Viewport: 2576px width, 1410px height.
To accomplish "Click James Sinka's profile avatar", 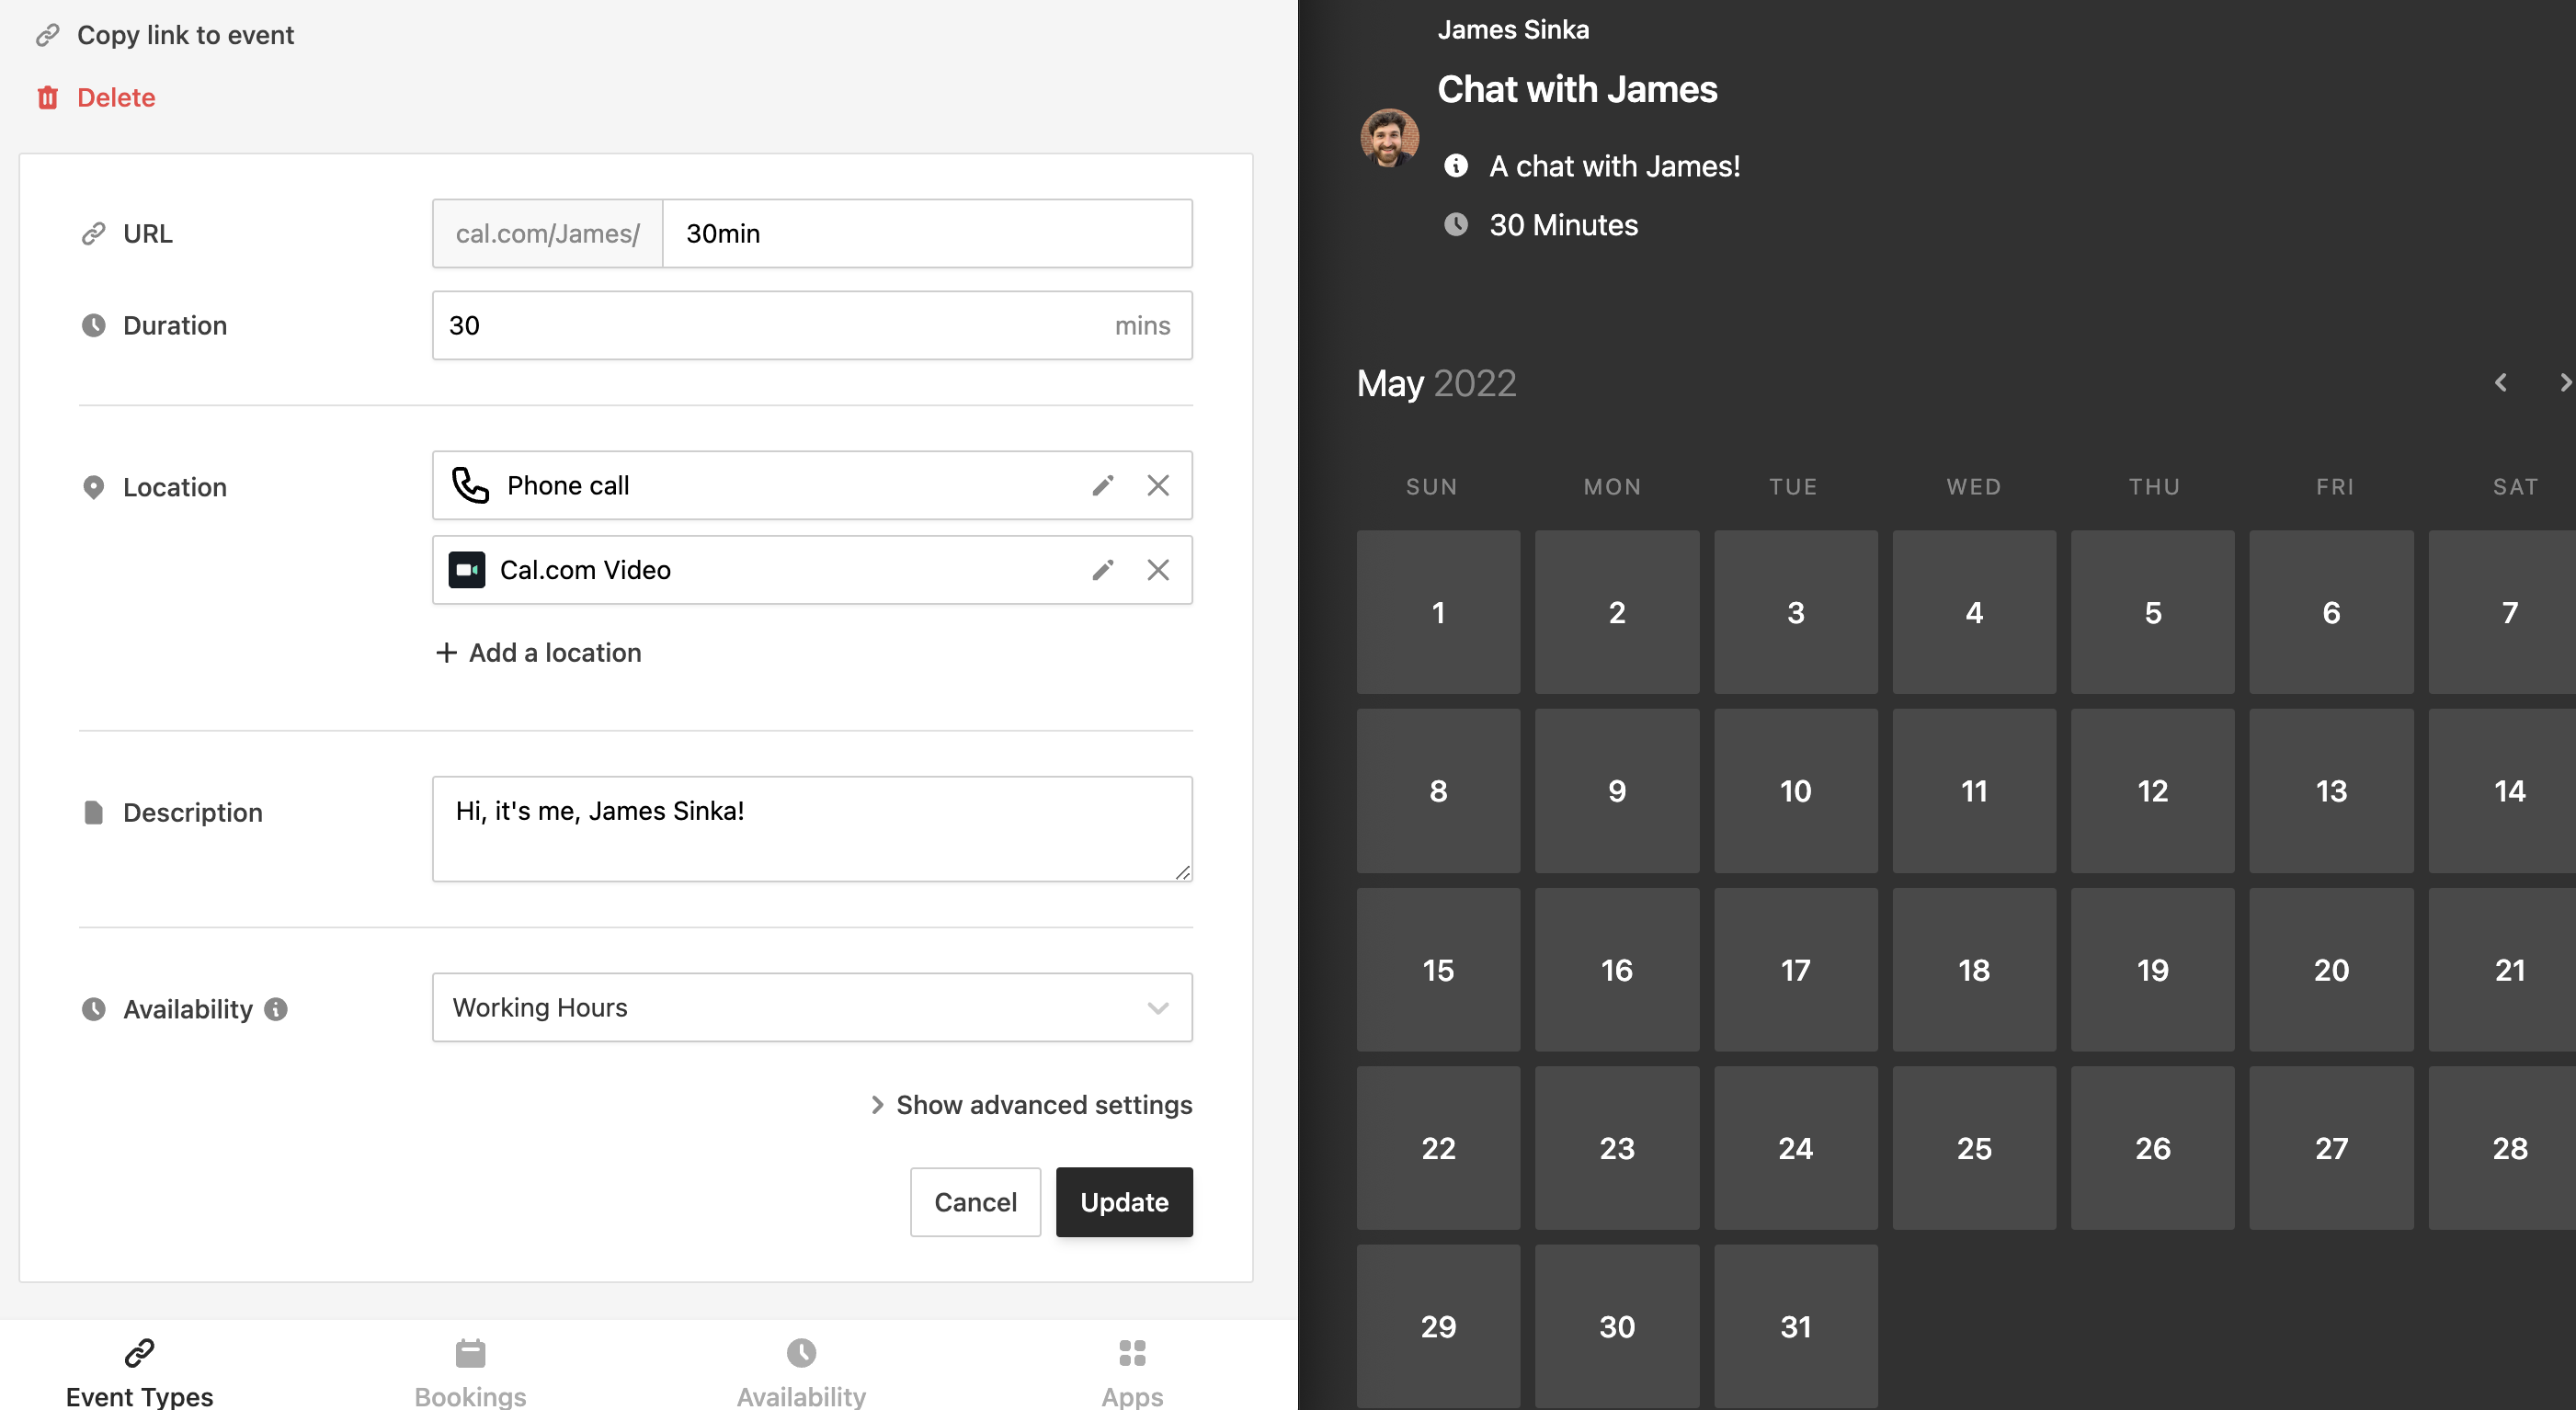I will 1389,137.
